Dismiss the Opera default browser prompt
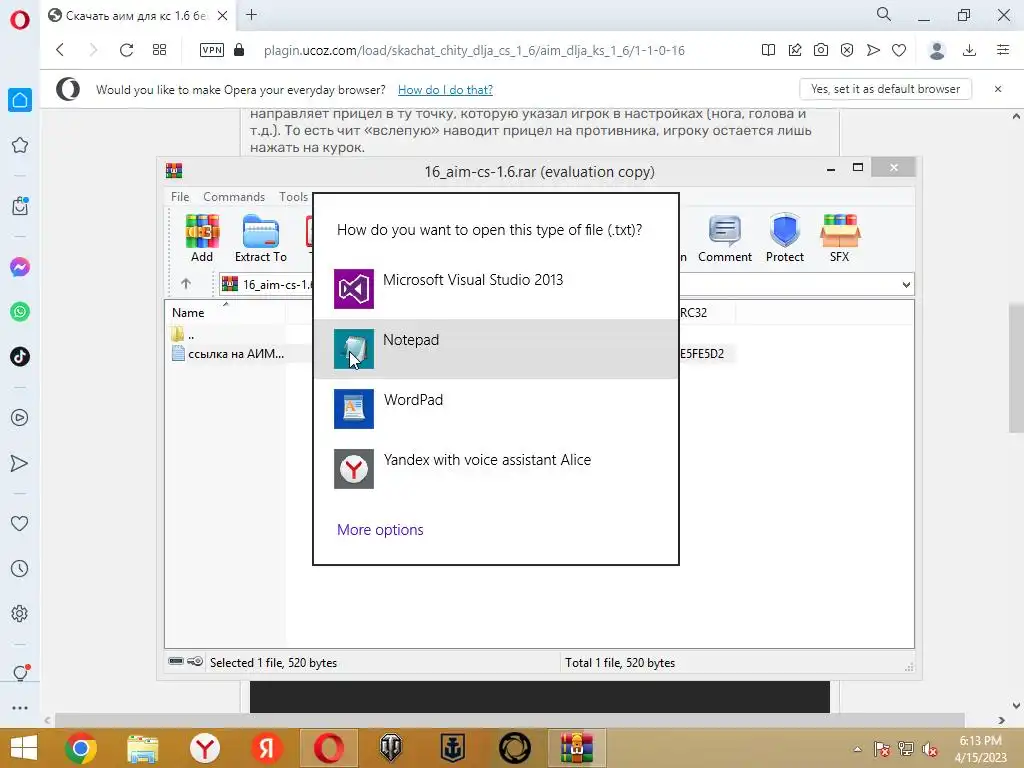1024x768 pixels. (998, 89)
